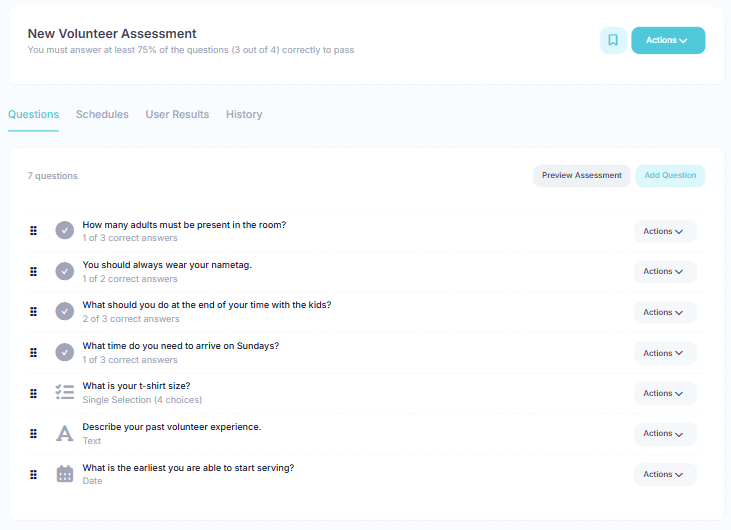Click the bookmark icon in the header
The width and height of the screenshot is (731, 530).
click(x=613, y=40)
